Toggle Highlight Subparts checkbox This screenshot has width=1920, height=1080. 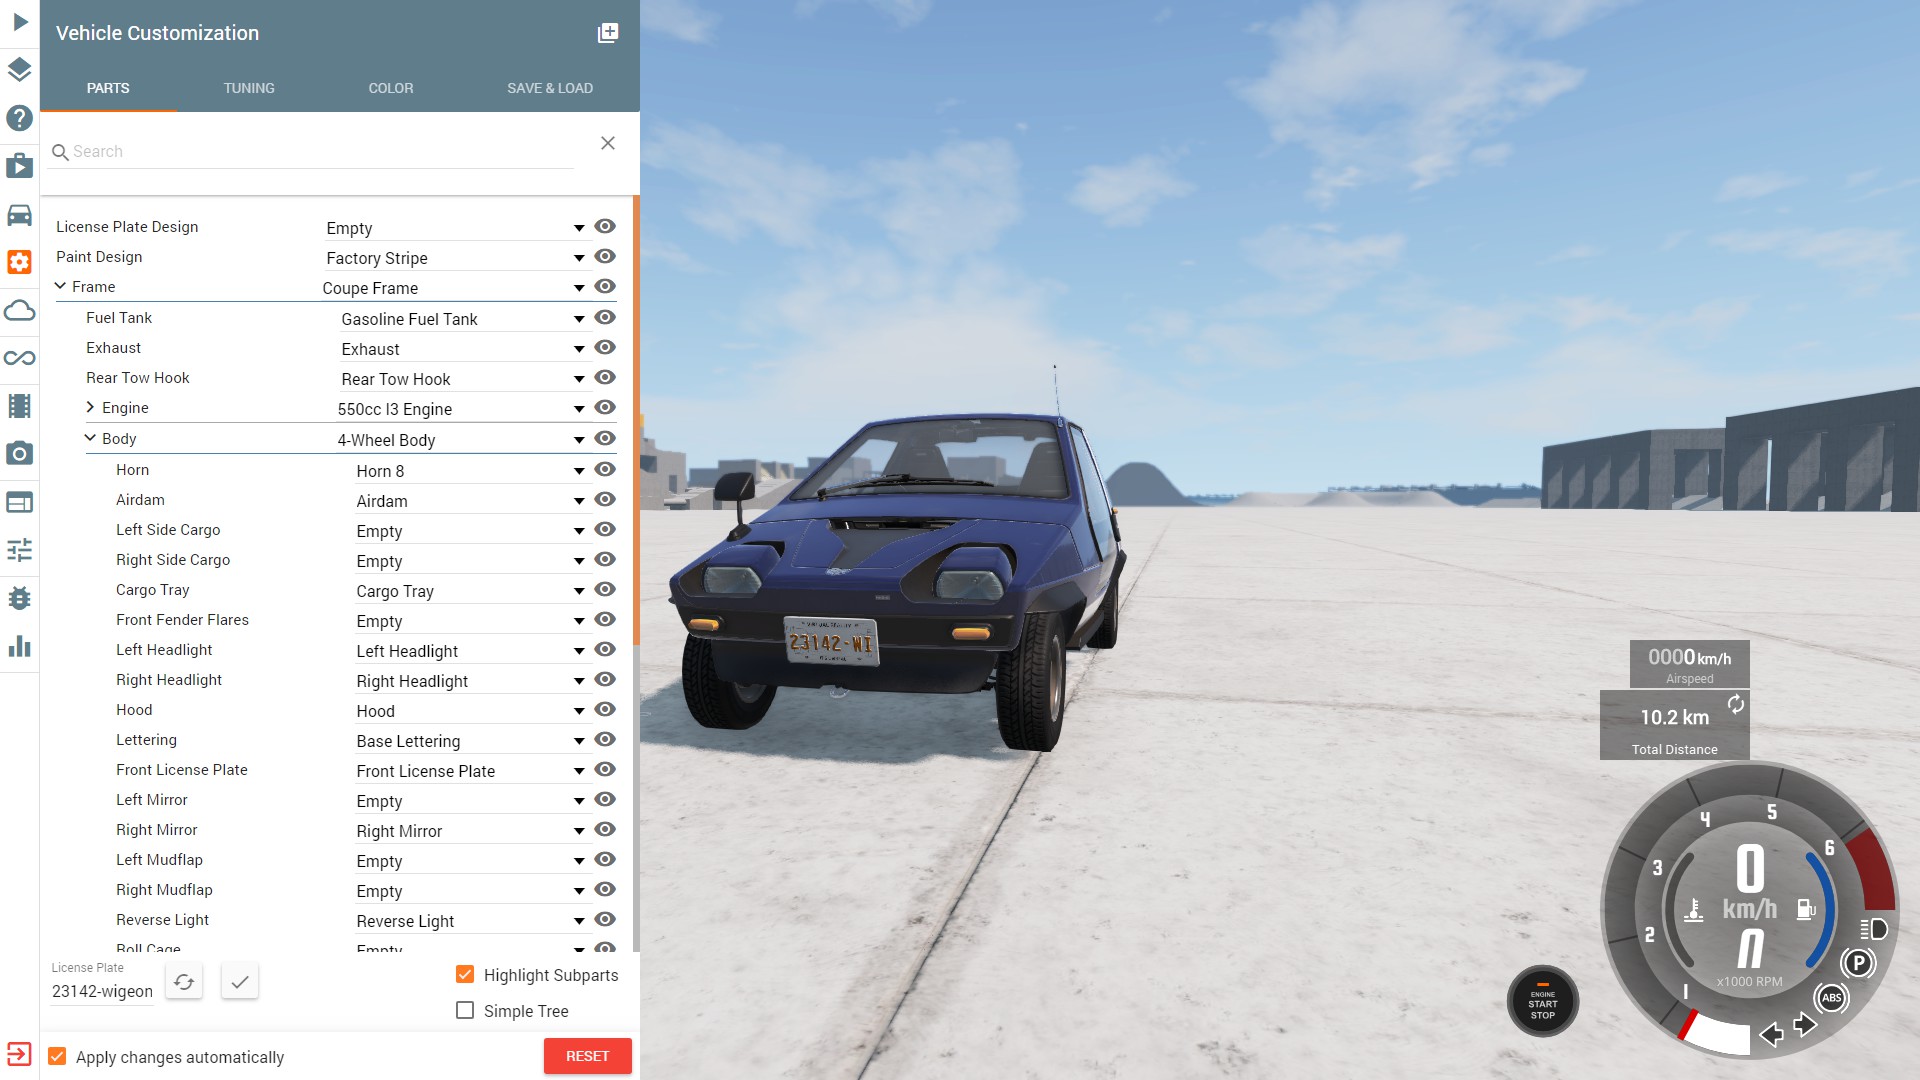pyautogui.click(x=465, y=974)
